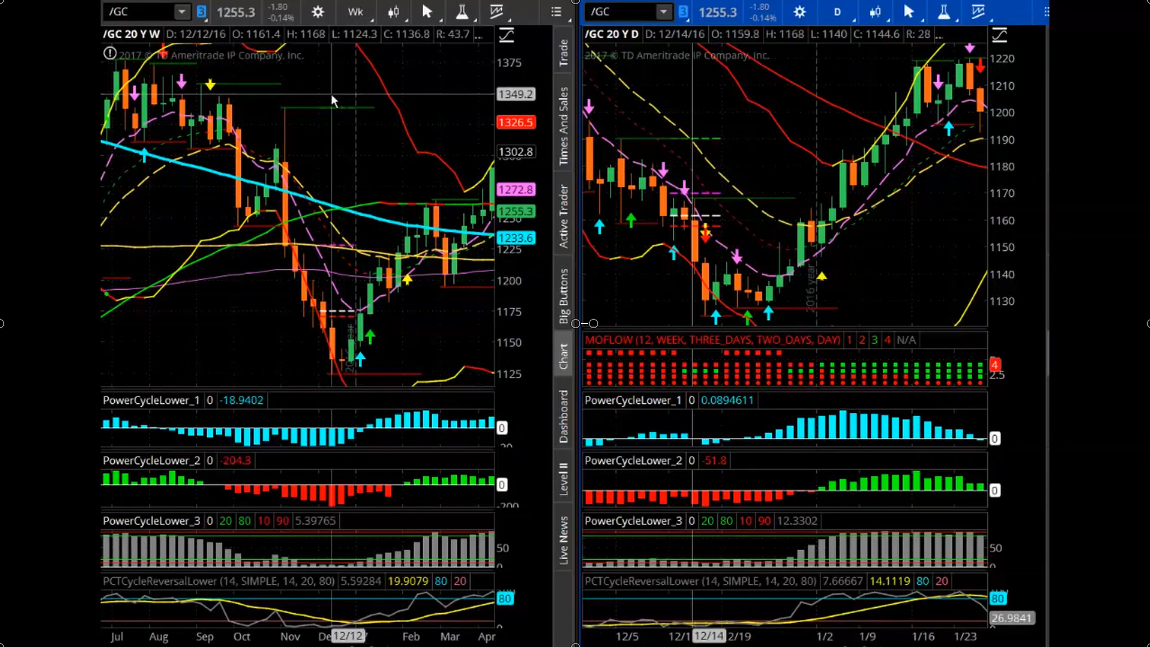Open studies flask icon in left chart
This screenshot has height=647, width=1150.
pos(462,12)
